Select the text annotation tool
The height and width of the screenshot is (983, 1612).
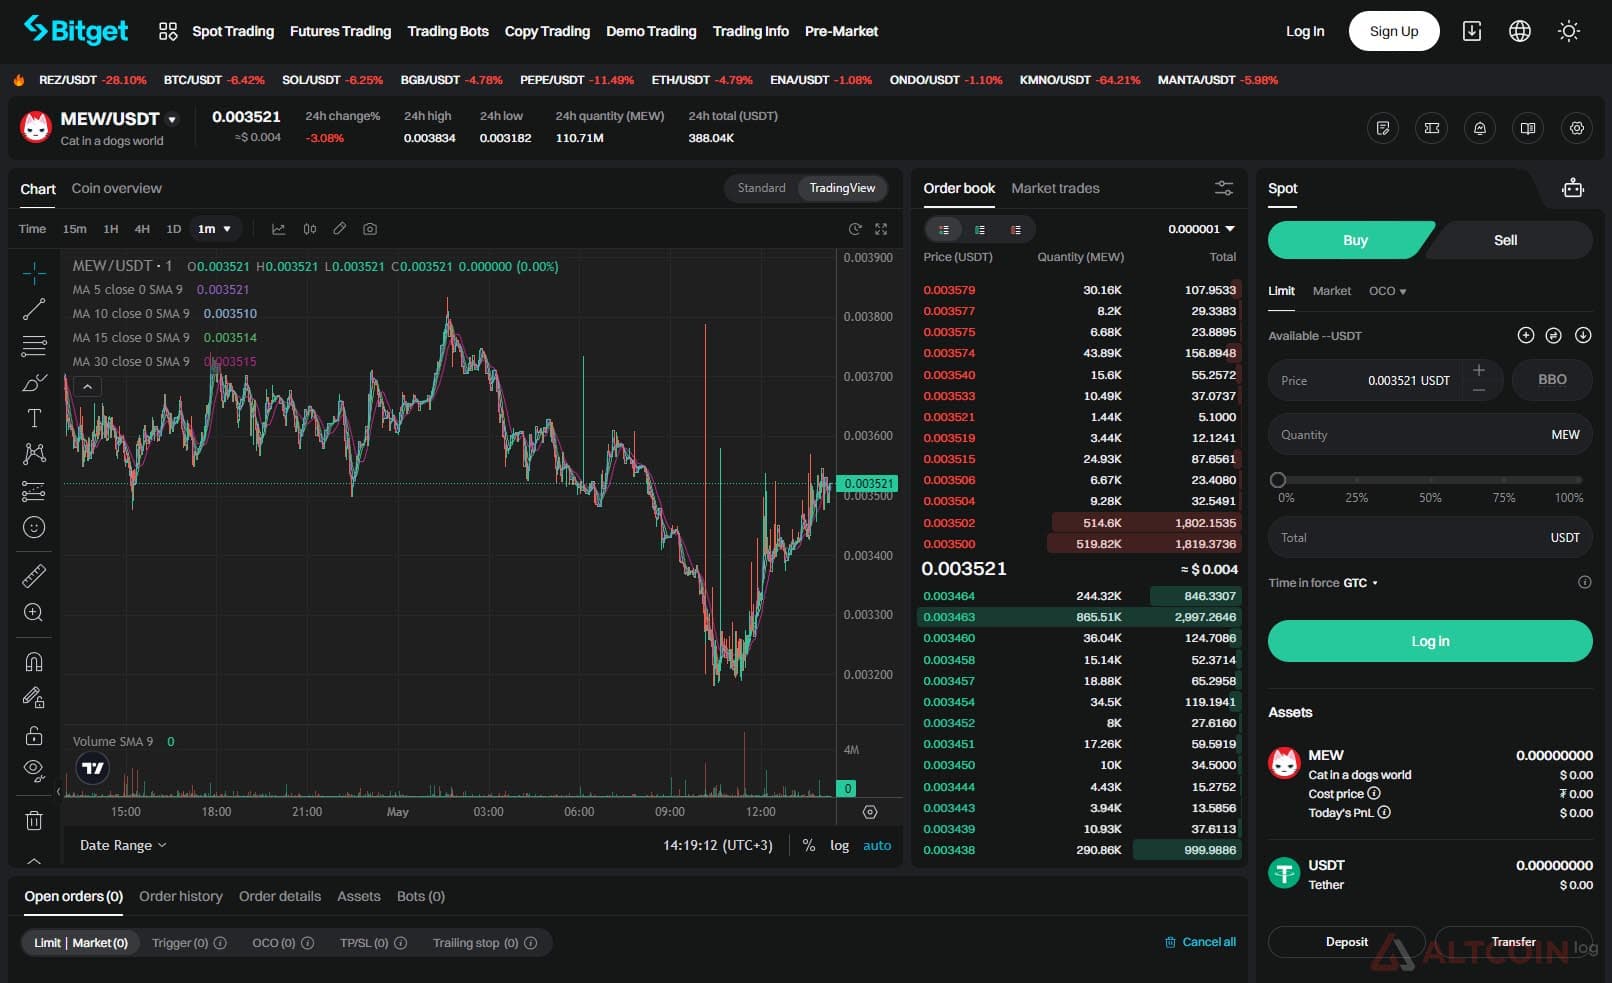[34, 418]
